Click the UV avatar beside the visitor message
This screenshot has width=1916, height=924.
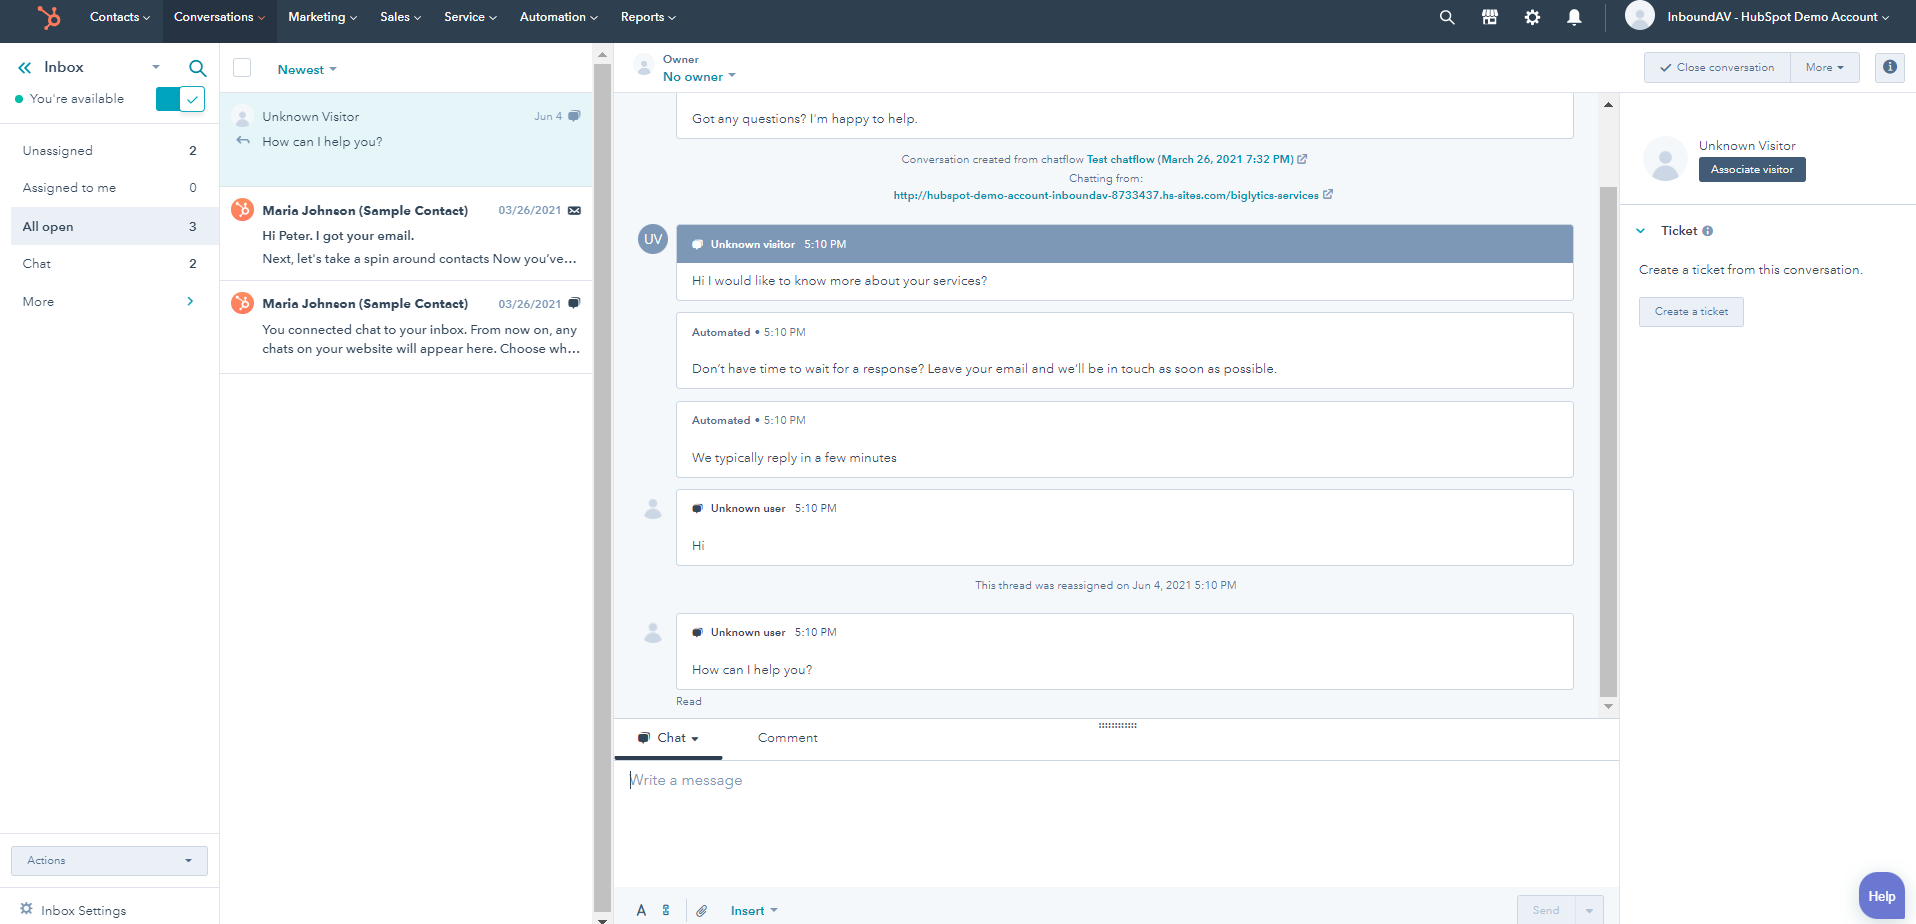tap(653, 239)
